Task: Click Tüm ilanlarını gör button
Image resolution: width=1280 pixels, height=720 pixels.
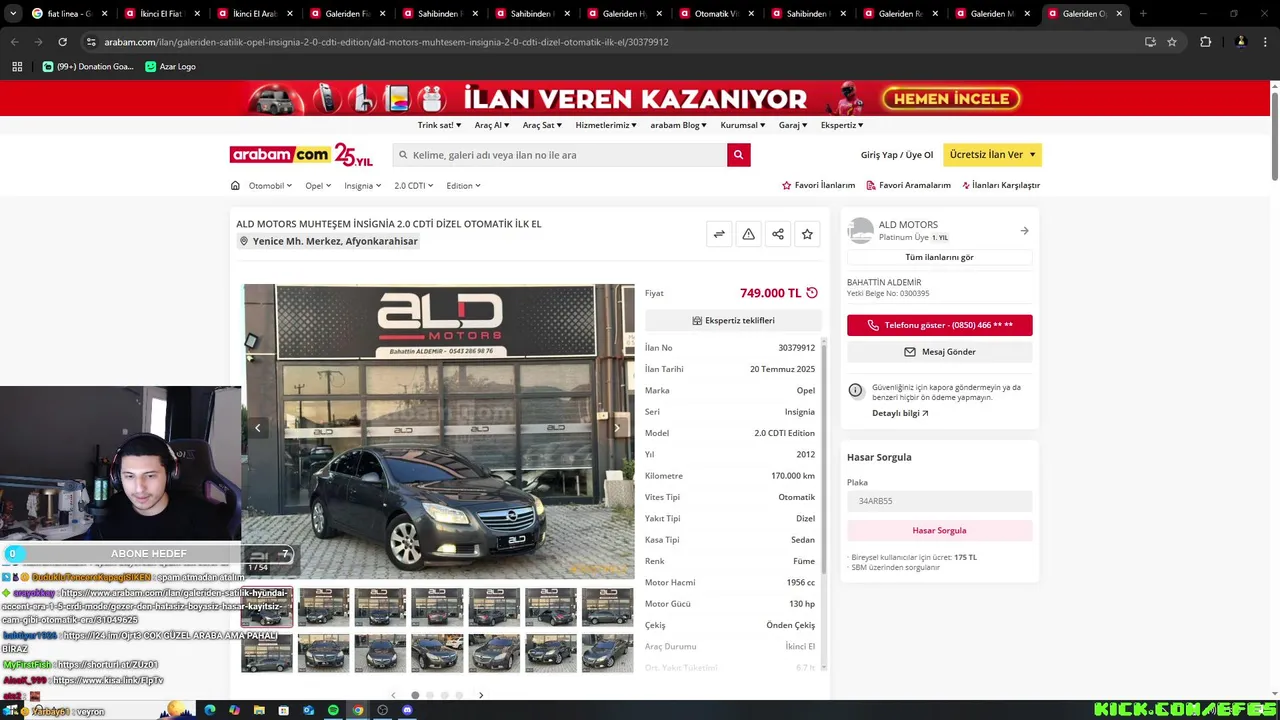Action: pos(939,257)
